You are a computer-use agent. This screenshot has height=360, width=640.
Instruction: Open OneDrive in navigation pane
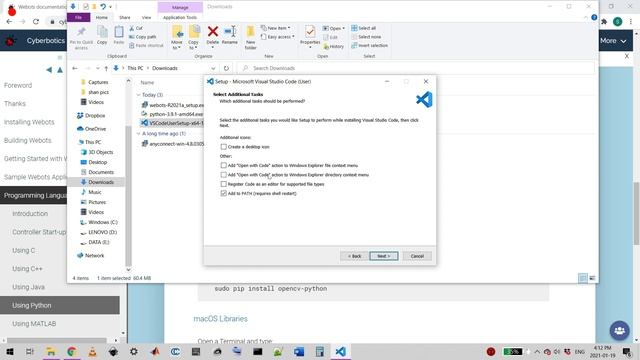91,129
